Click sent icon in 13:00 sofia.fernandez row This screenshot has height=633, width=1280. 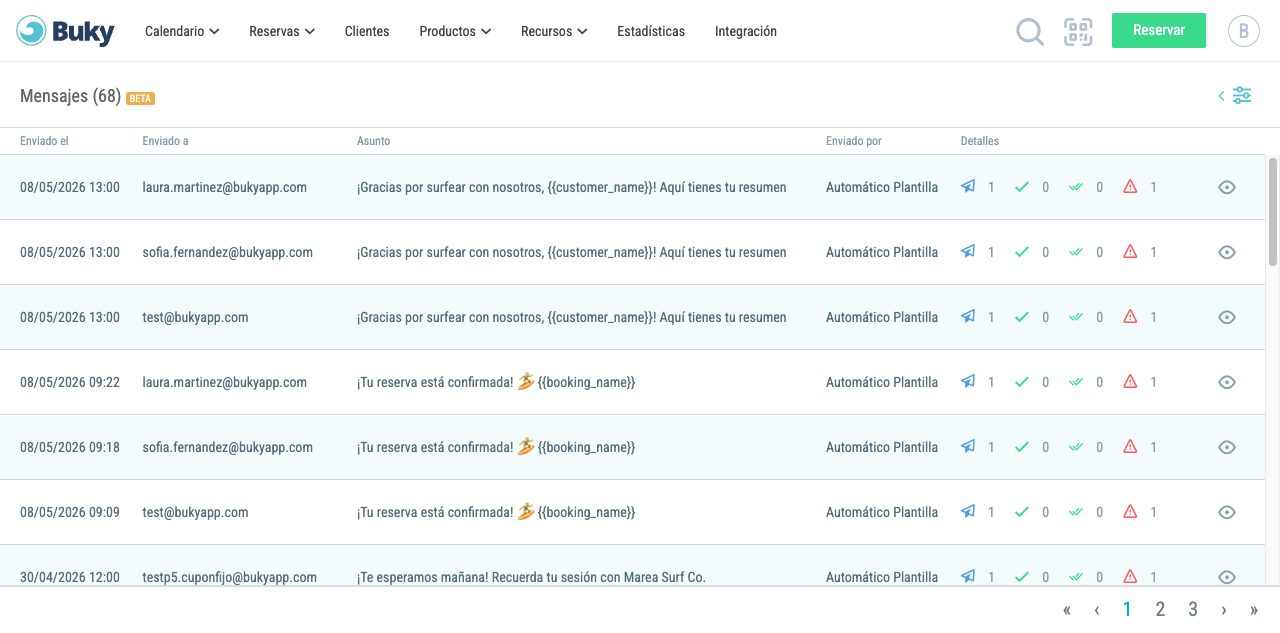click(x=968, y=251)
